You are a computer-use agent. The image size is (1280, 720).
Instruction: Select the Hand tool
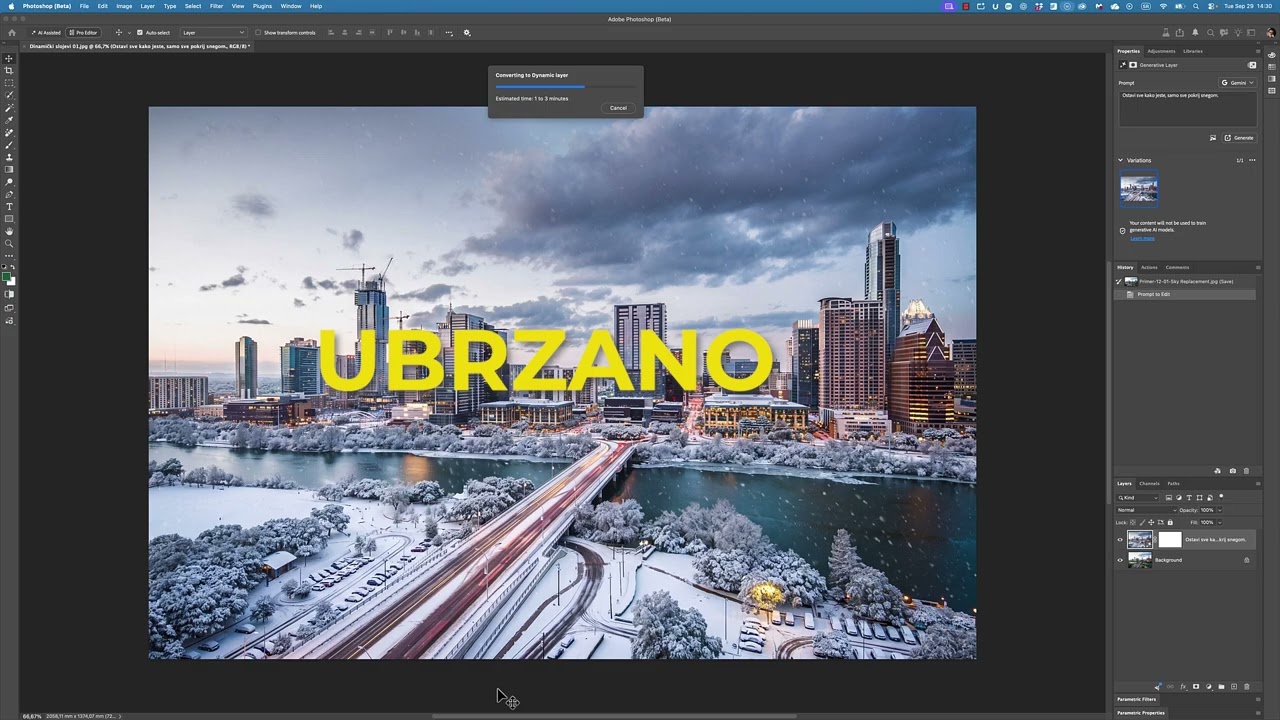click(9, 231)
